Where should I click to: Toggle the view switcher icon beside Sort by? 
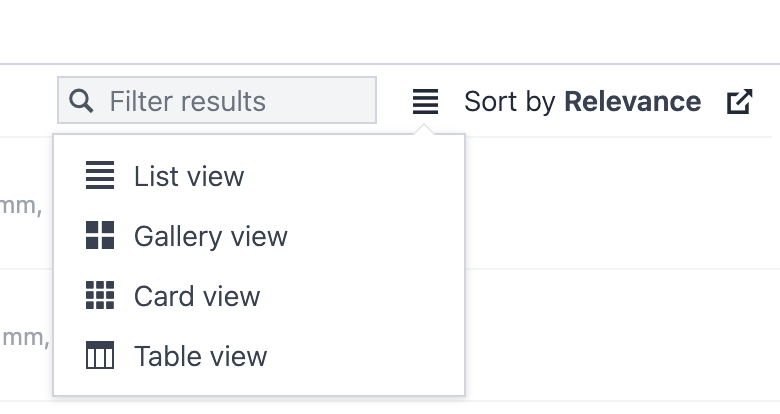425,101
